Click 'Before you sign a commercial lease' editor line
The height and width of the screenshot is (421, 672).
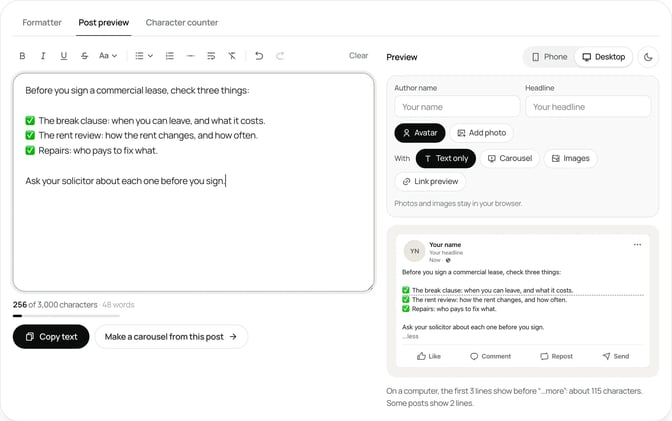(x=137, y=90)
